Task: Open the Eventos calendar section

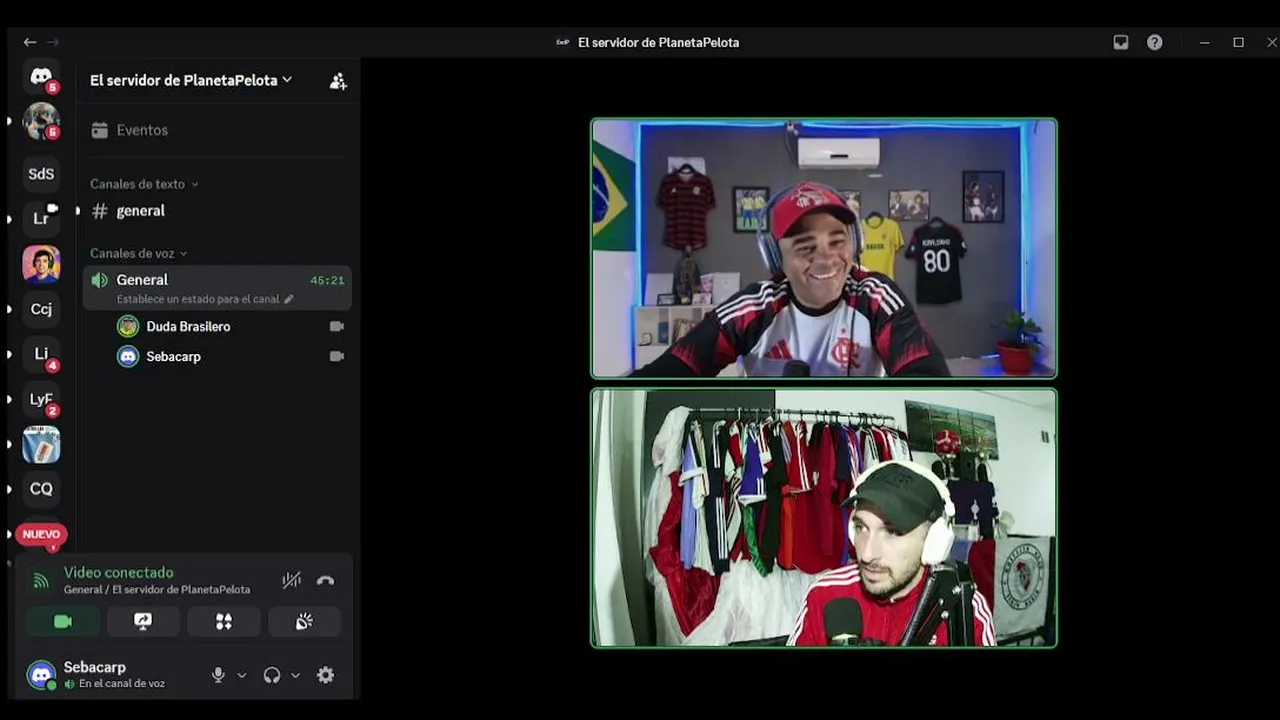Action: point(218,130)
